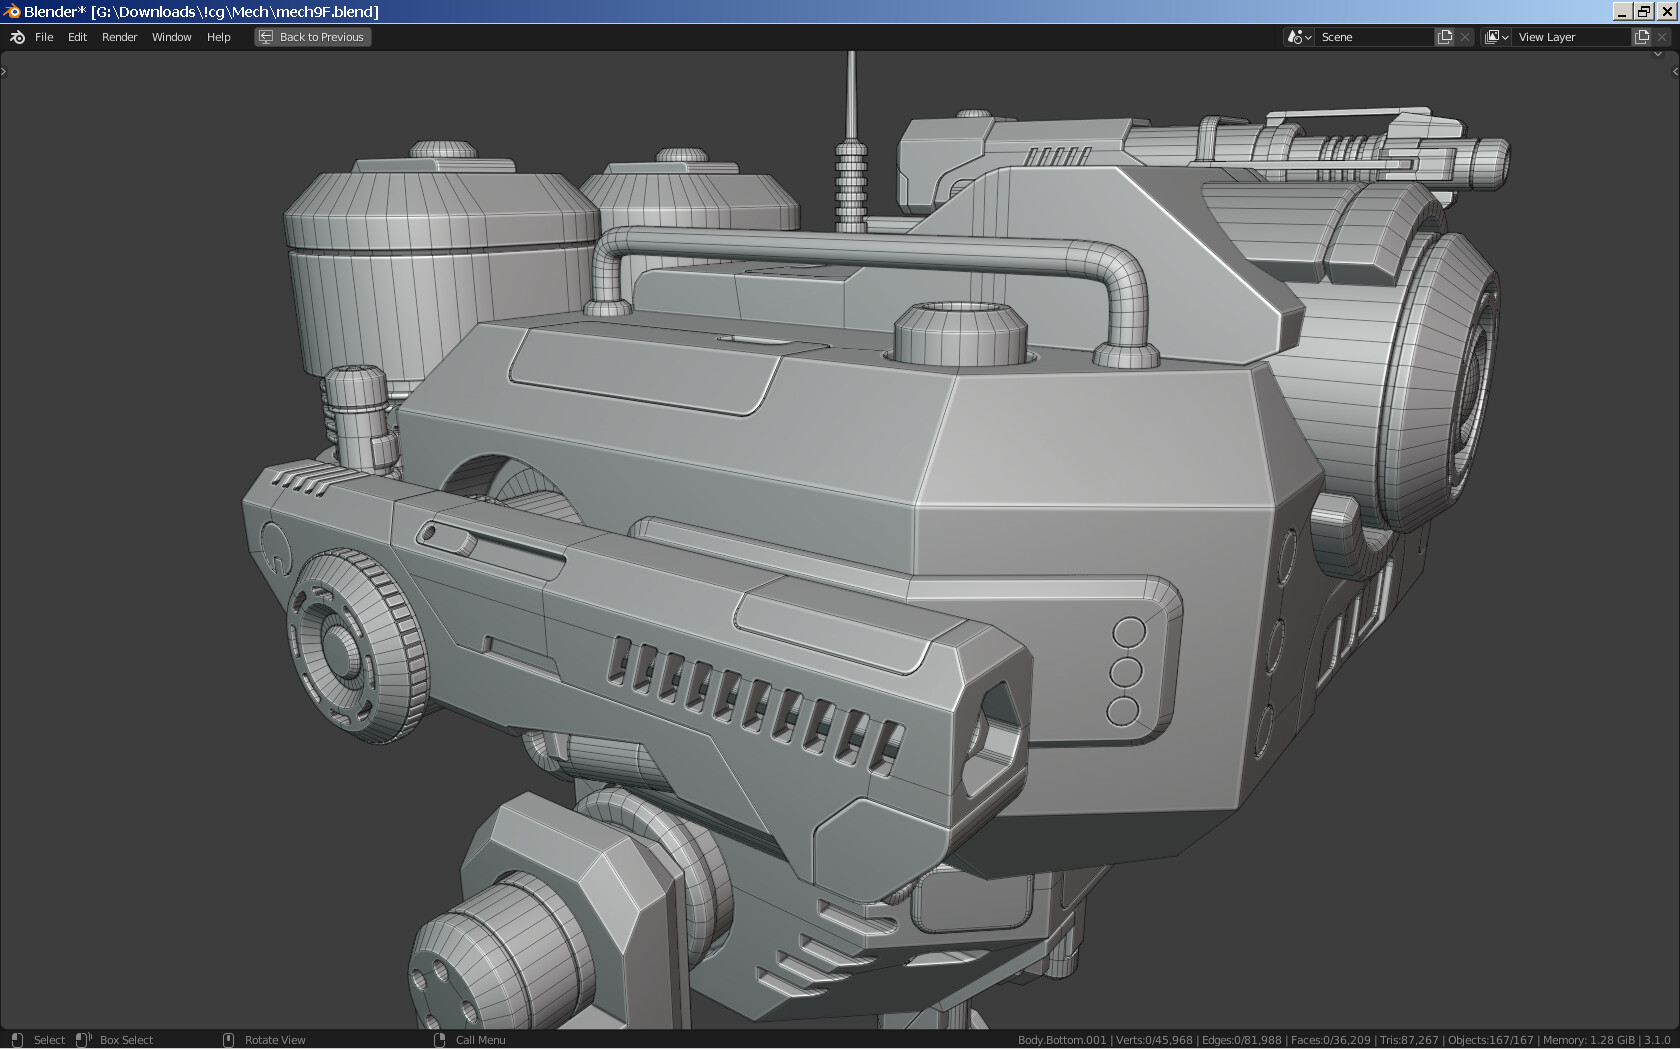
Task: Click the screen icon on Back to Previous
Action: (266, 37)
